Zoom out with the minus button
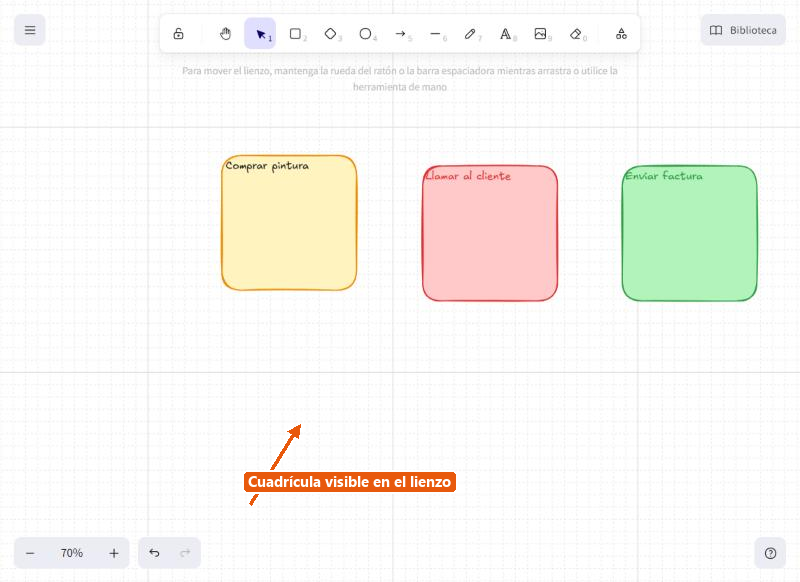Screen dimensions: 800x582 point(30,553)
